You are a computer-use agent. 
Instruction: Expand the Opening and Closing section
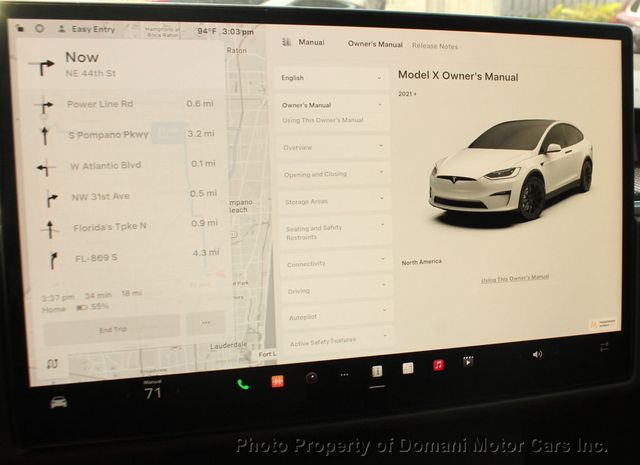tap(333, 174)
